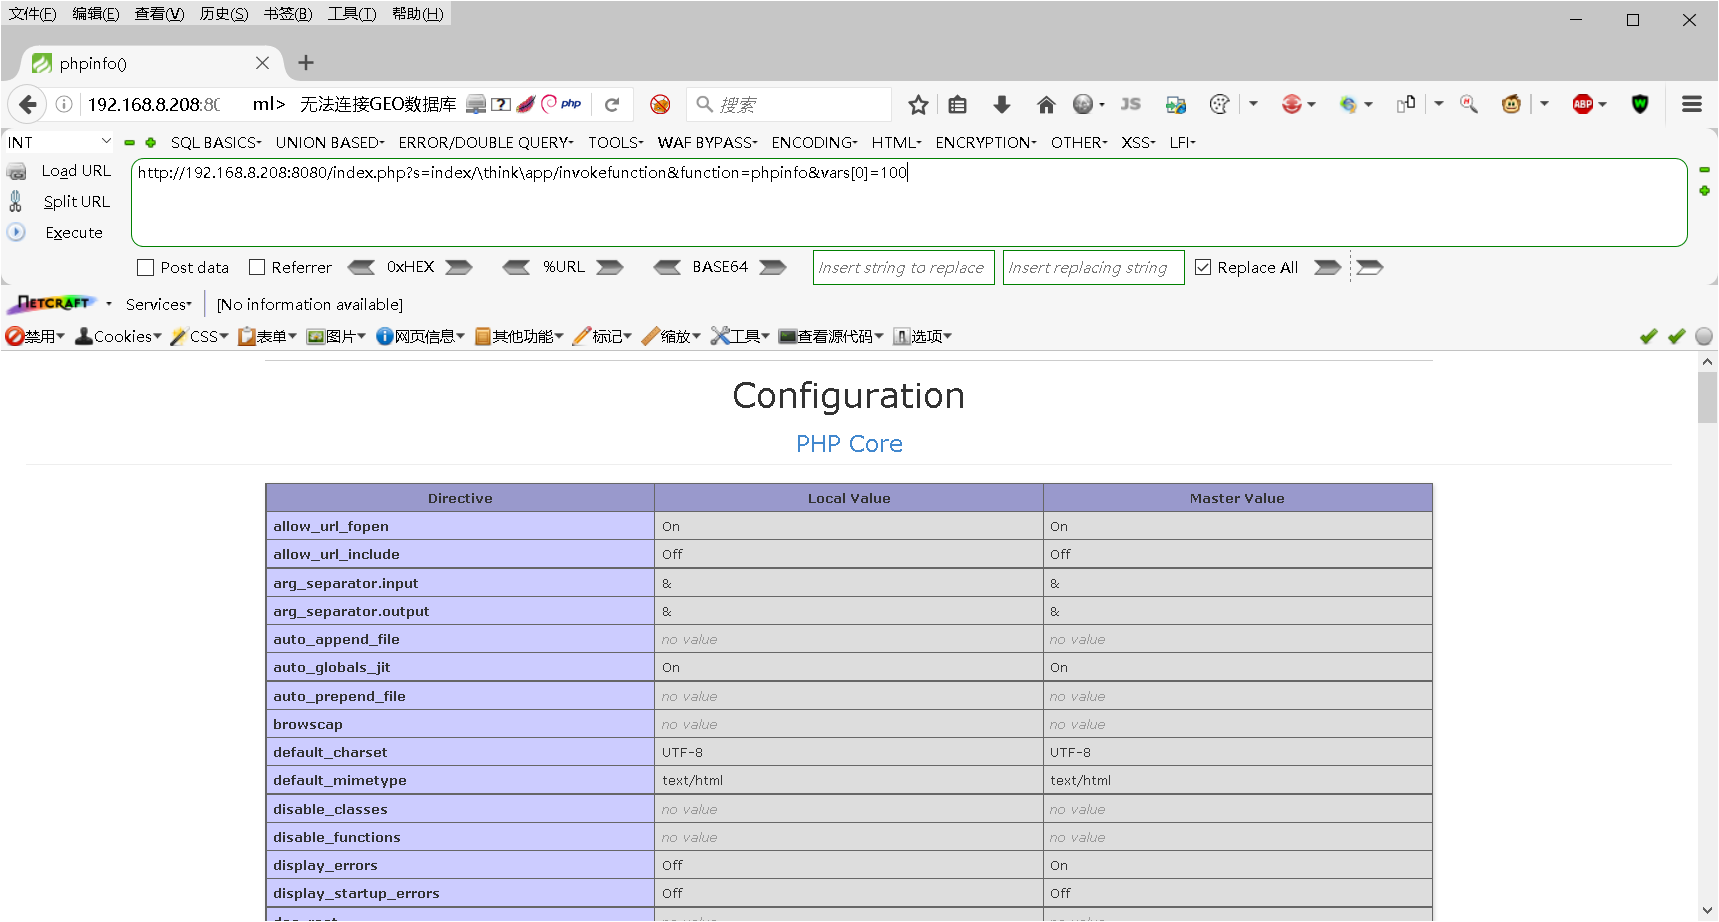
Task: Click the bookmark star in address bar
Action: tap(918, 104)
